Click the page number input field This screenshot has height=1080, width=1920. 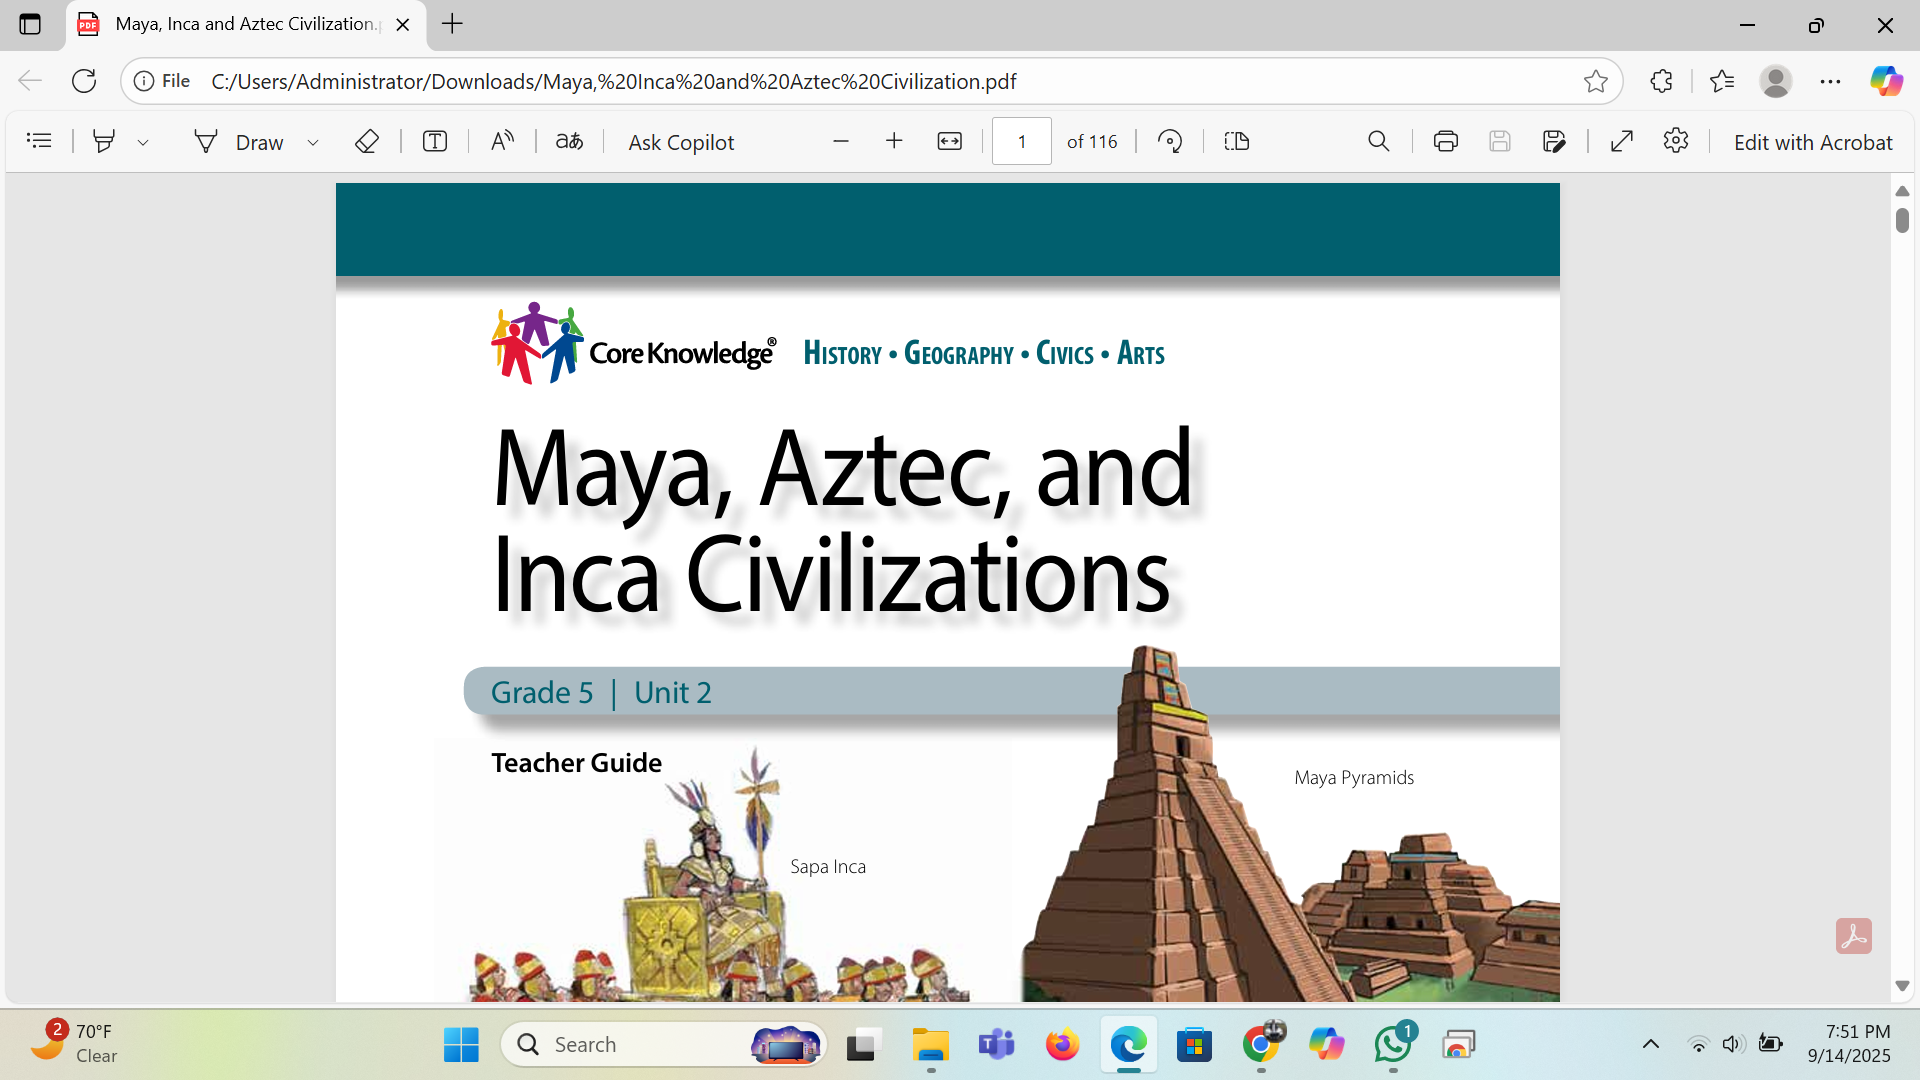(1021, 141)
